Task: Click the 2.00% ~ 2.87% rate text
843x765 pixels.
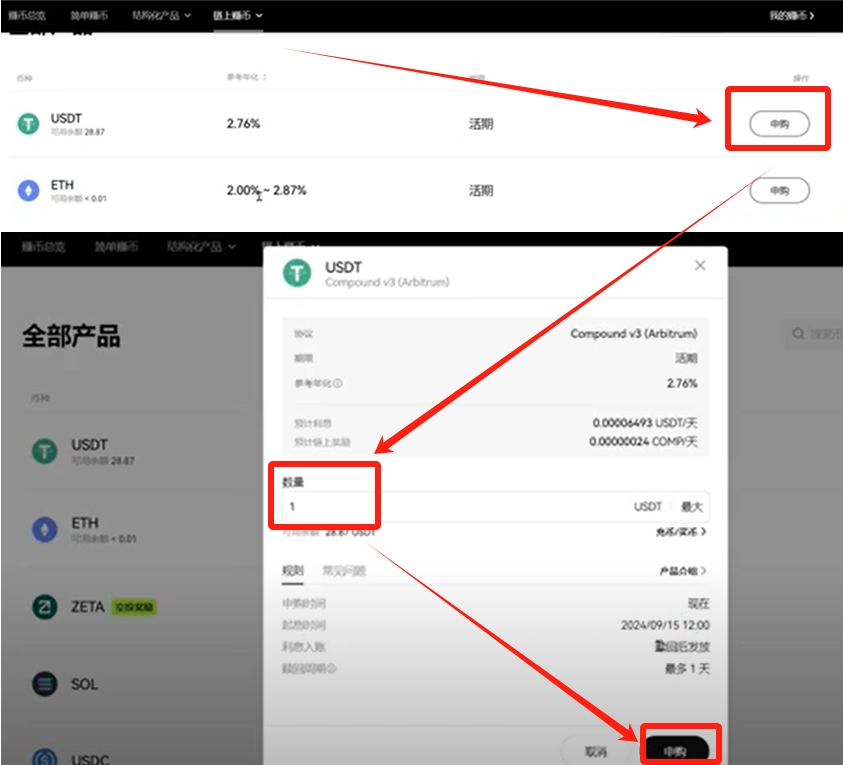Action: pyautogui.click(x=266, y=190)
